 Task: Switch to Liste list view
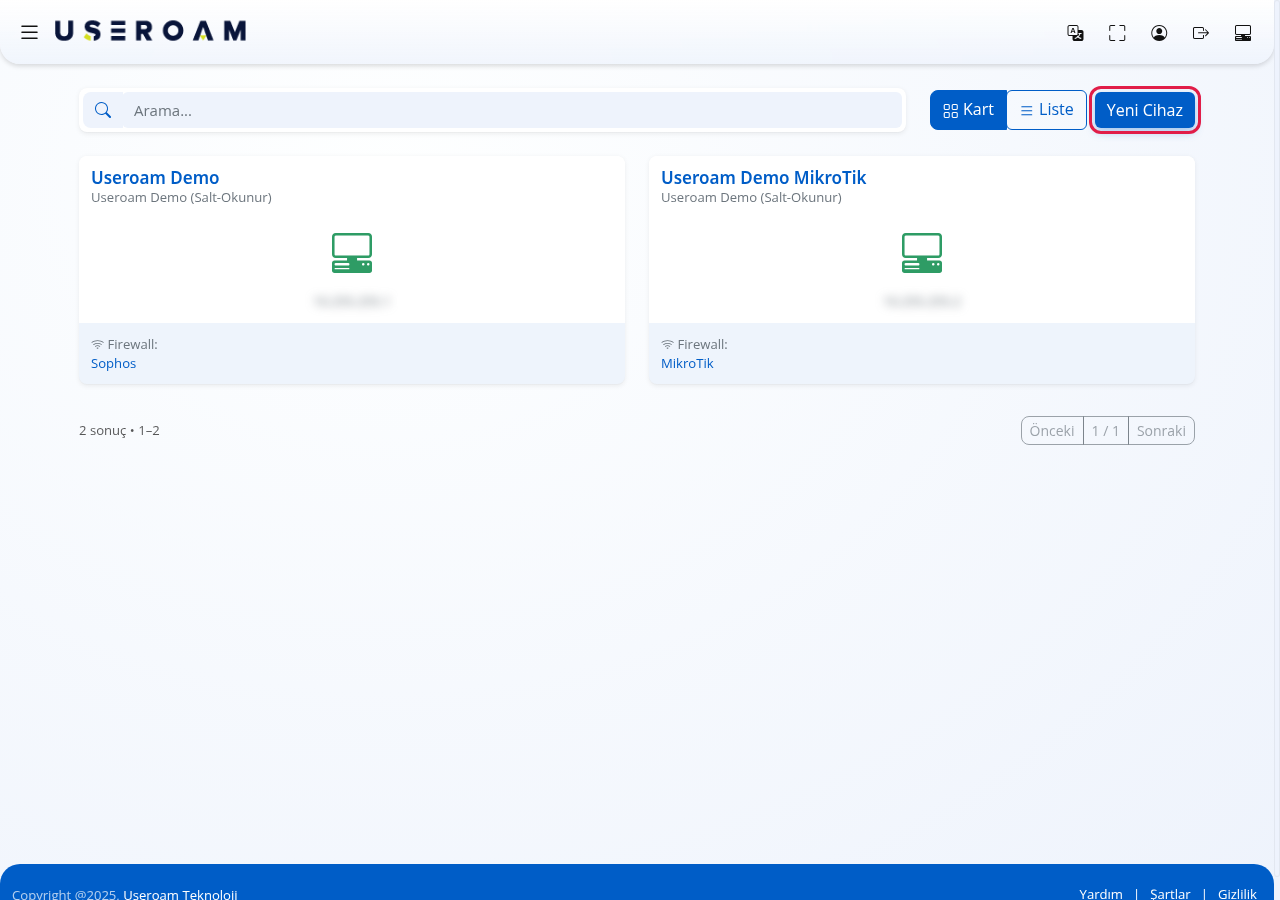click(x=1046, y=110)
